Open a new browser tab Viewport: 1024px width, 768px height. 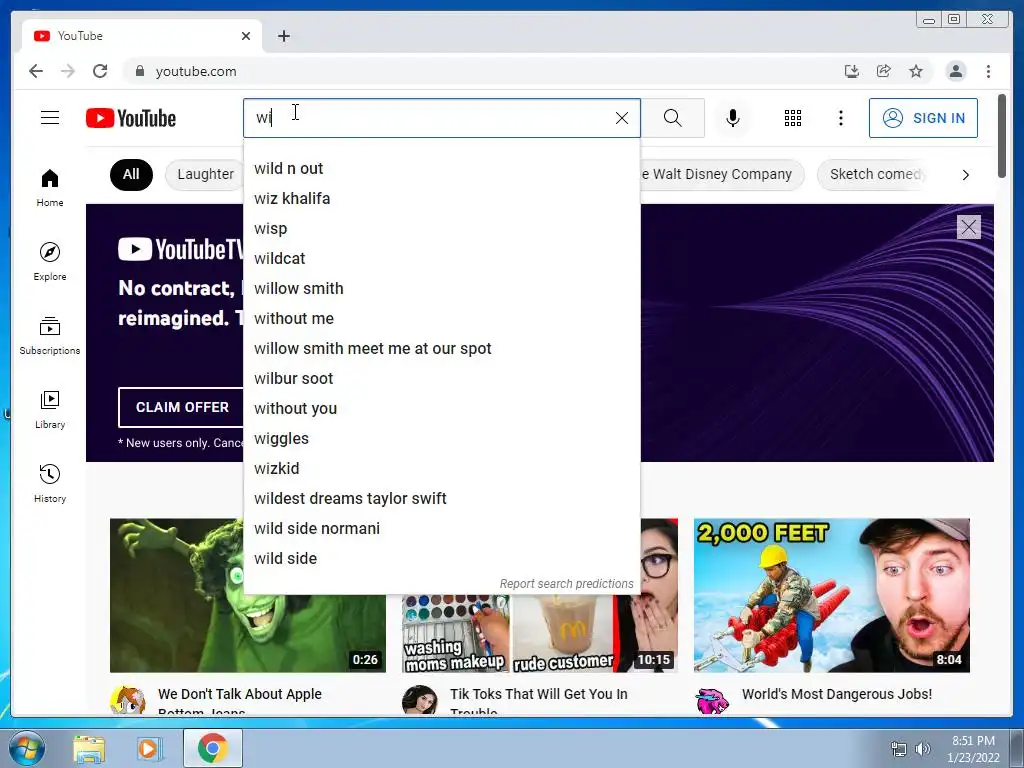(x=283, y=36)
